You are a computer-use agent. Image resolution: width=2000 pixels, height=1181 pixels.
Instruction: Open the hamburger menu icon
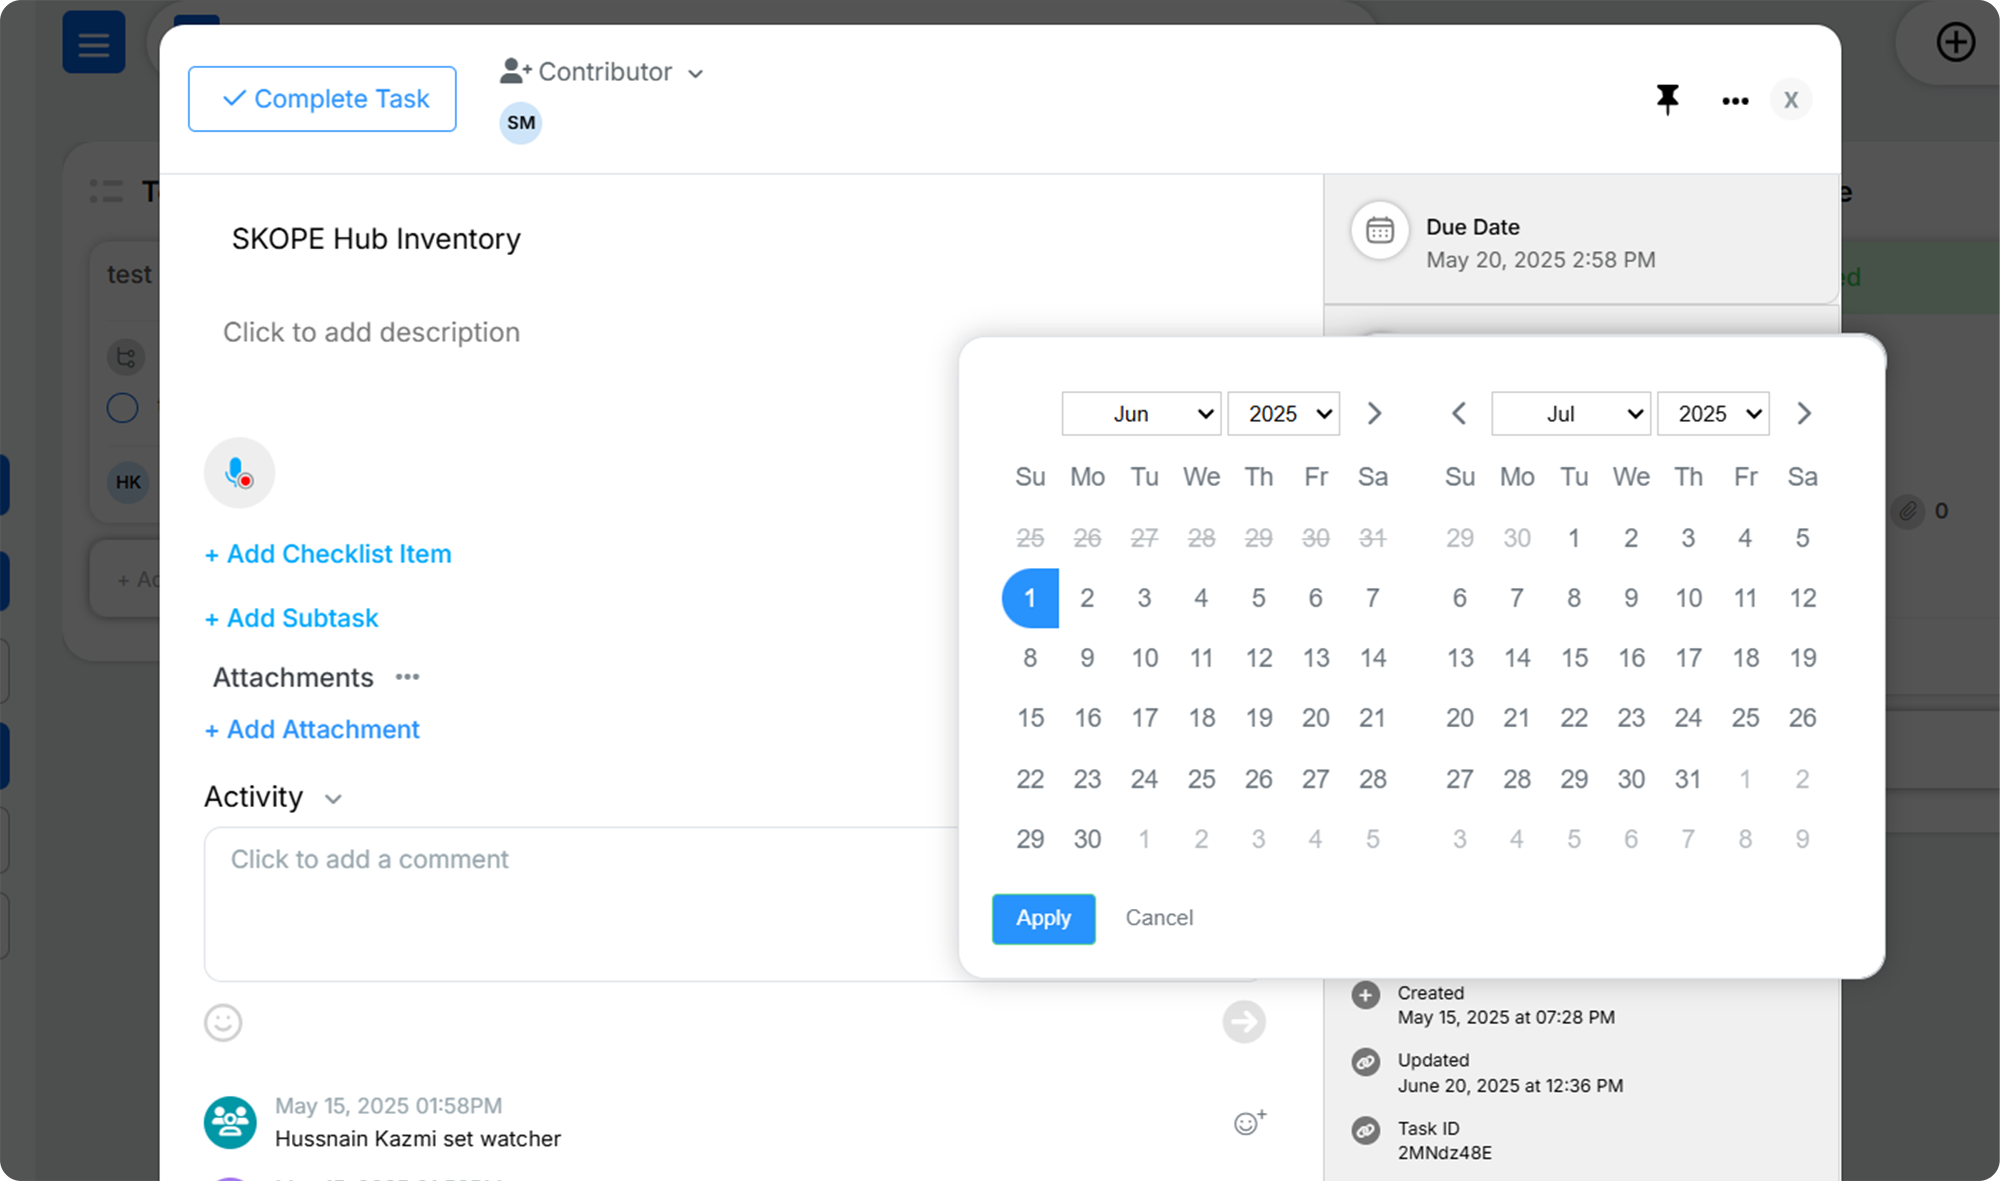pyautogui.click(x=94, y=43)
